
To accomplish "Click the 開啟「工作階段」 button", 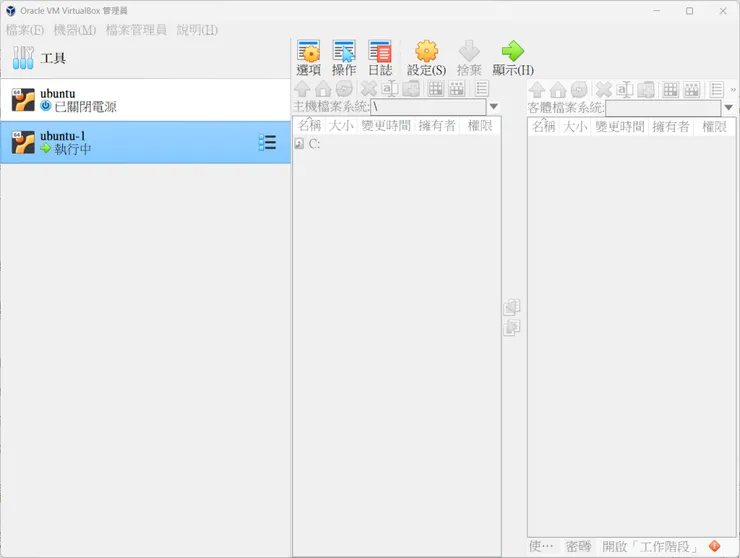I will click(651, 546).
